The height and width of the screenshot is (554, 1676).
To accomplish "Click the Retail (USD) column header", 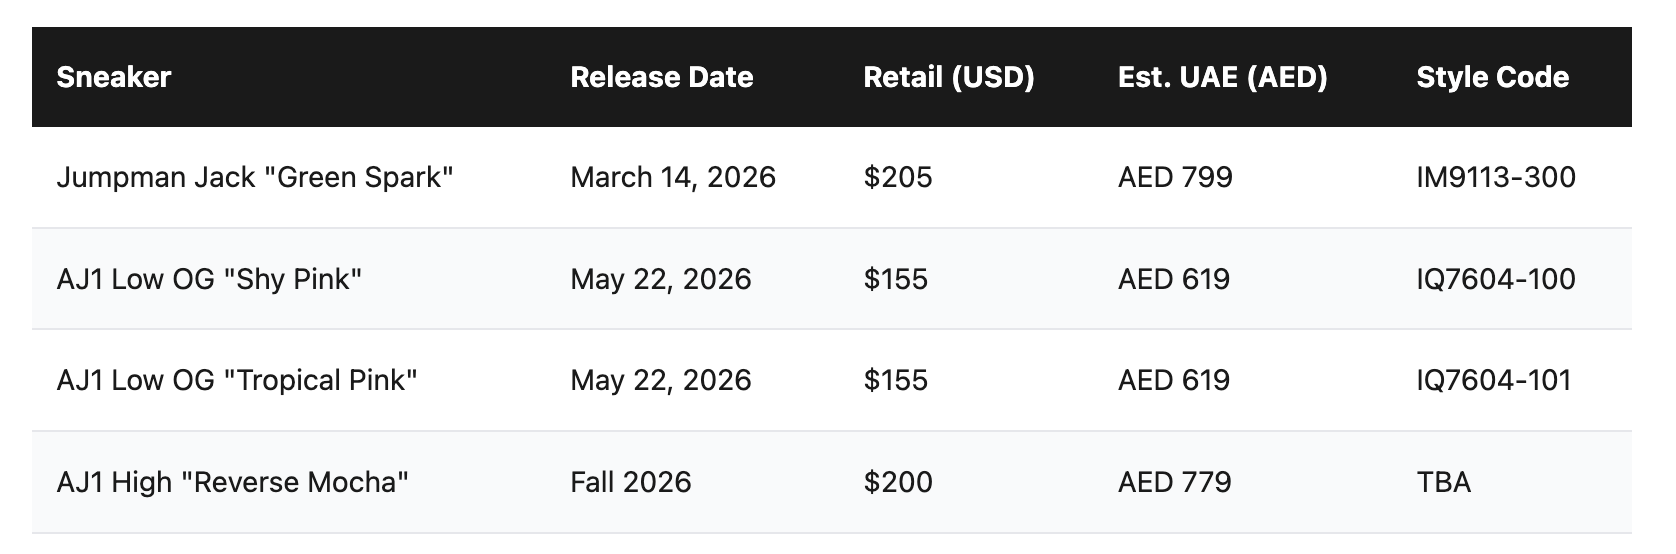I will tap(948, 77).
